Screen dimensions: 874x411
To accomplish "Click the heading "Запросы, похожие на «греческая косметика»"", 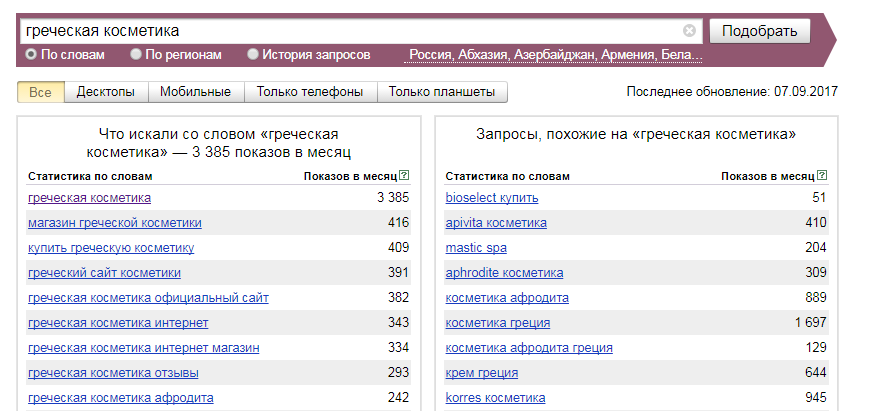I will click(x=636, y=134).
